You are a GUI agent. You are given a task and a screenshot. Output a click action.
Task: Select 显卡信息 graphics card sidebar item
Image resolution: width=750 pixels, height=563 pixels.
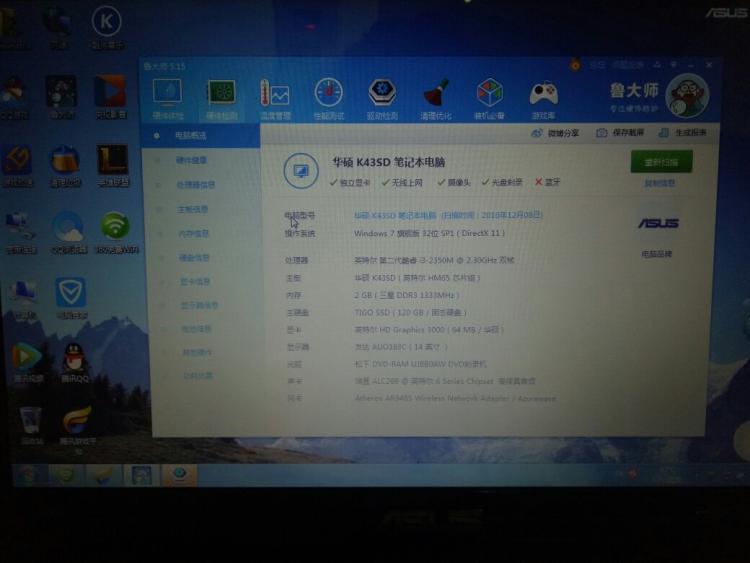(195, 282)
